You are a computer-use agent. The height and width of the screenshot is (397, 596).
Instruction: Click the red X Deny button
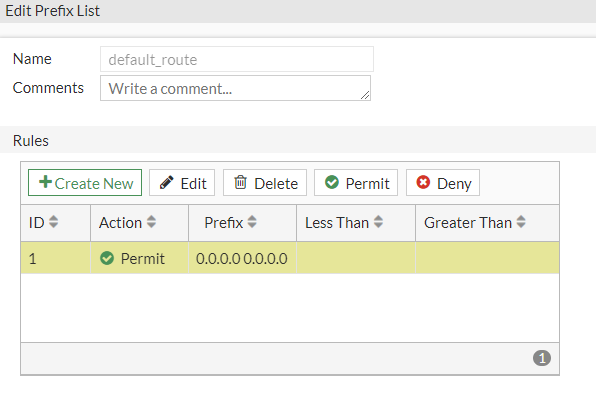[x=443, y=183]
